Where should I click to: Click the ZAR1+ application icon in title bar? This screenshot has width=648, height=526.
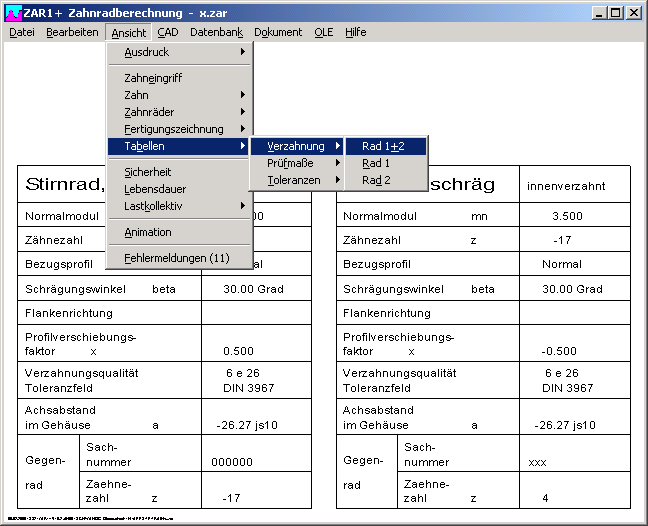click(14, 13)
